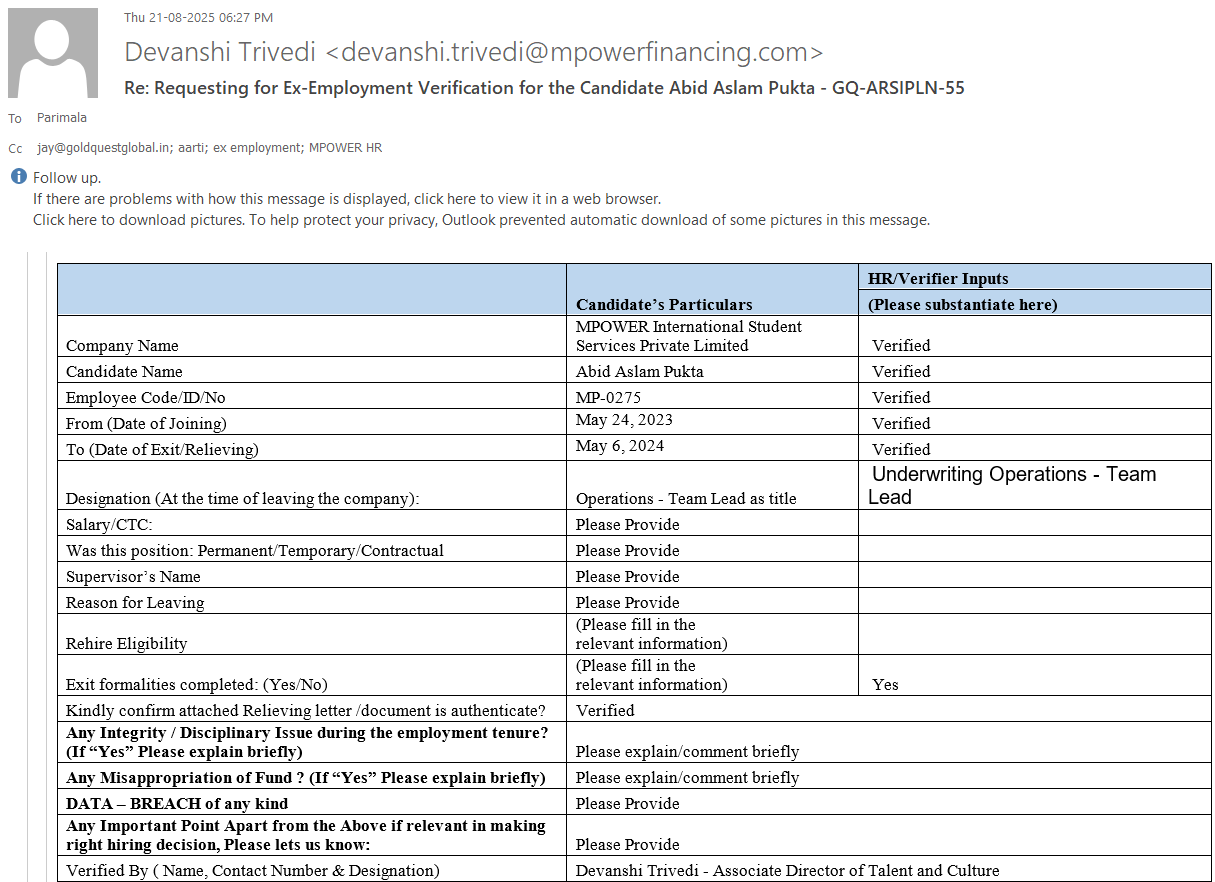Click the Supervisor's Name label
This screenshot has width=1215, height=882.
[133, 576]
